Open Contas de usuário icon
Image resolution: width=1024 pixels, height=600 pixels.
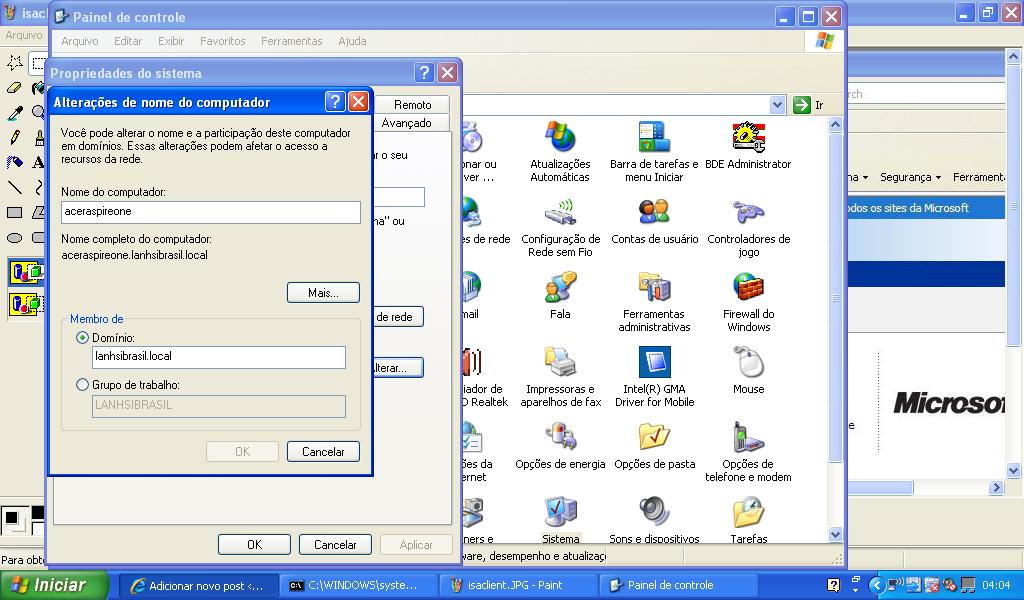(654, 214)
